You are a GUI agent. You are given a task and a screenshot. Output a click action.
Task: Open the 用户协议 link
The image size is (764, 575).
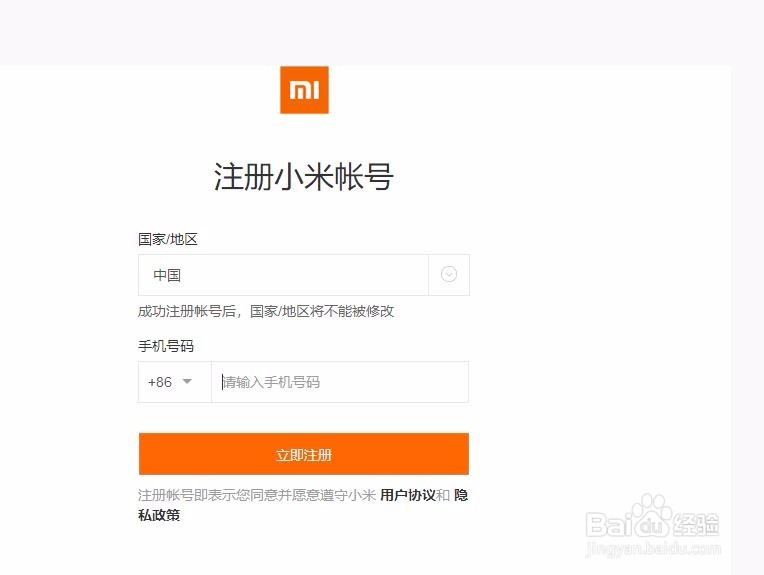point(408,495)
